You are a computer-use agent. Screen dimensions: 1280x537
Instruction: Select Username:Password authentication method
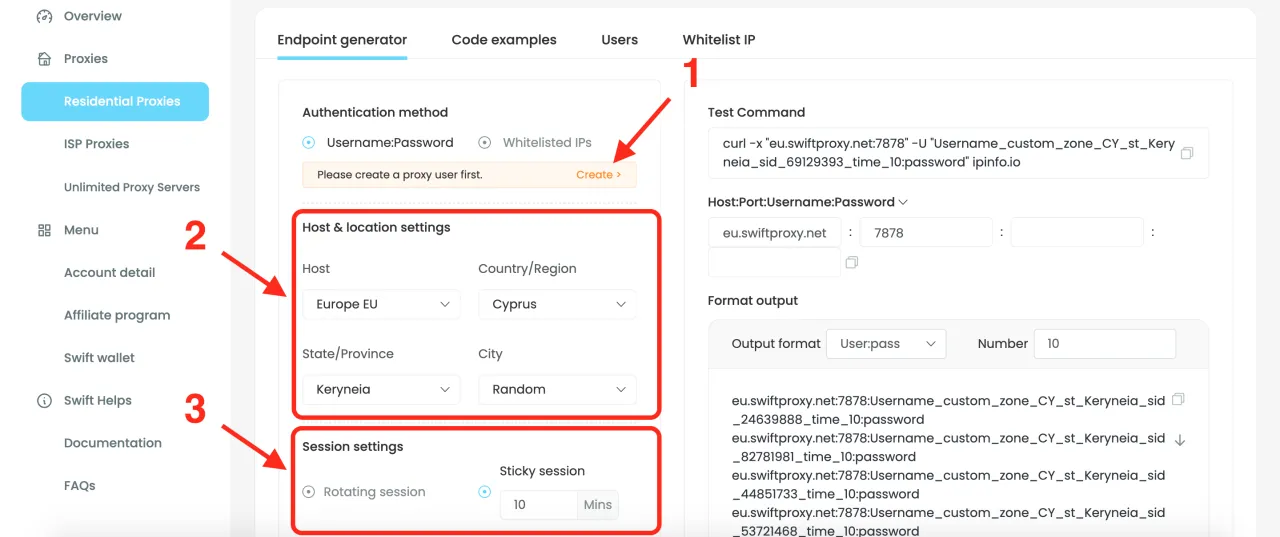click(309, 143)
